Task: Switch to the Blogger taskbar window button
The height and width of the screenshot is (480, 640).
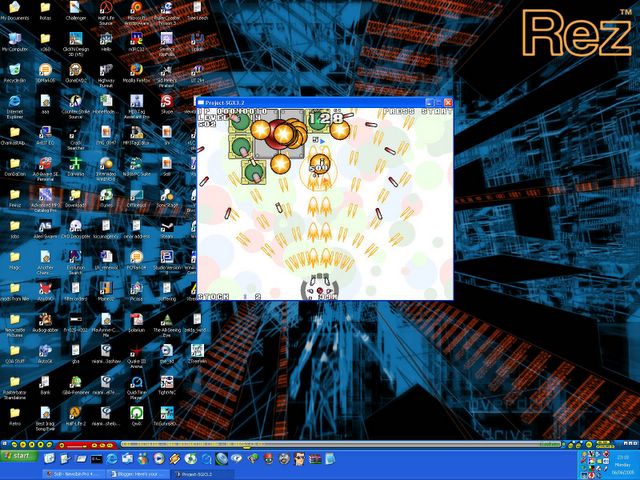Action: pyautogui.click(x=138, y=474)
